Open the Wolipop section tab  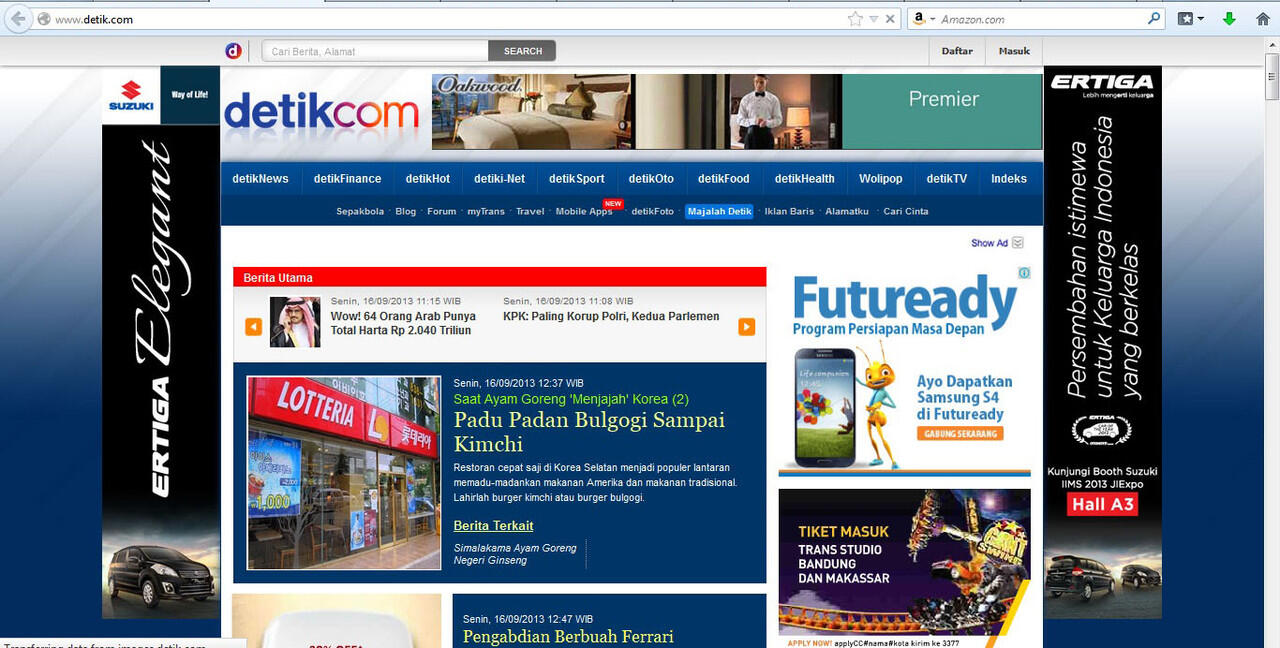coord(880,179)
